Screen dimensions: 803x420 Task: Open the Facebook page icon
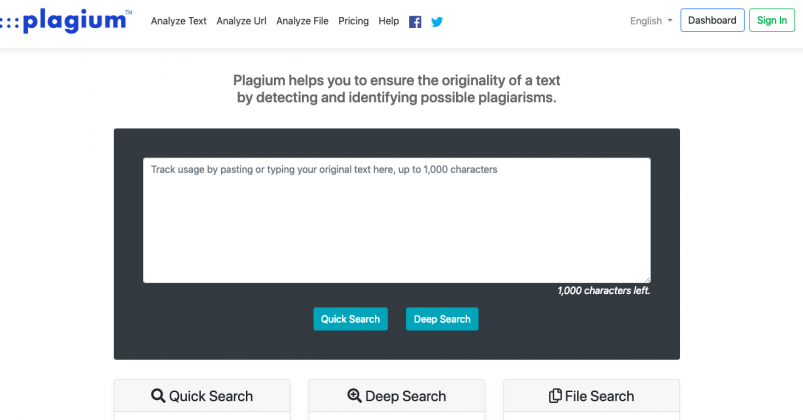point(415,22)
